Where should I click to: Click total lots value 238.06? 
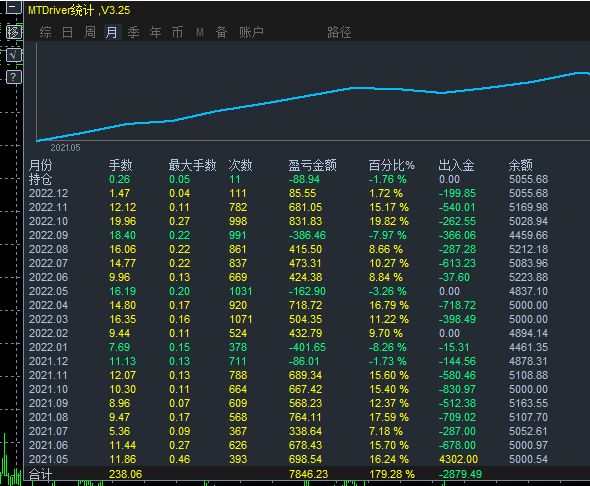[x=126, y=474]
